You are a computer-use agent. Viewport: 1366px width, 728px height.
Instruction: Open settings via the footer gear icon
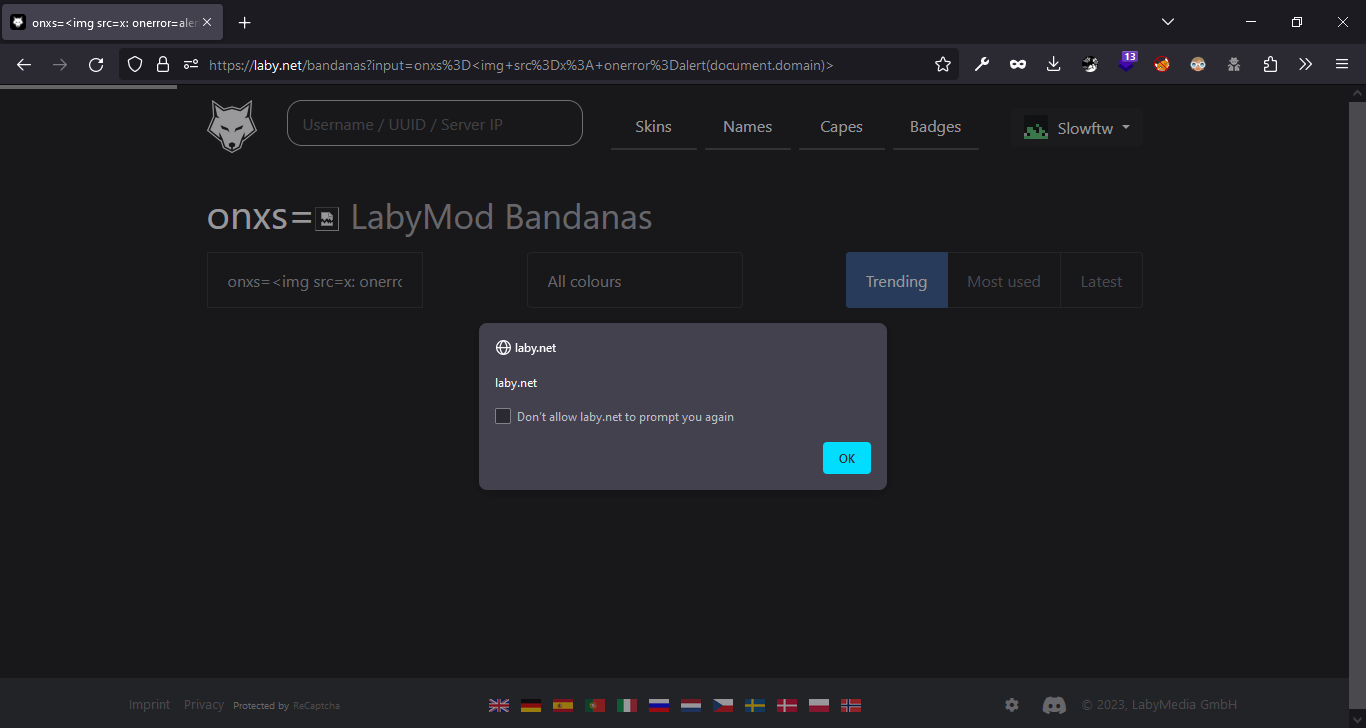coord(1012,705)
